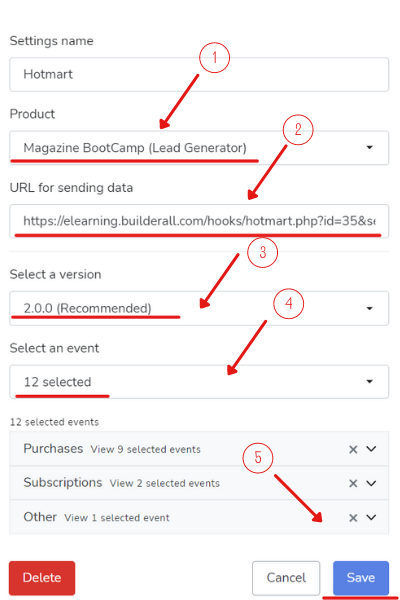Cancel the settings dialog
This screenshot has height=600, width=400.
286,577
